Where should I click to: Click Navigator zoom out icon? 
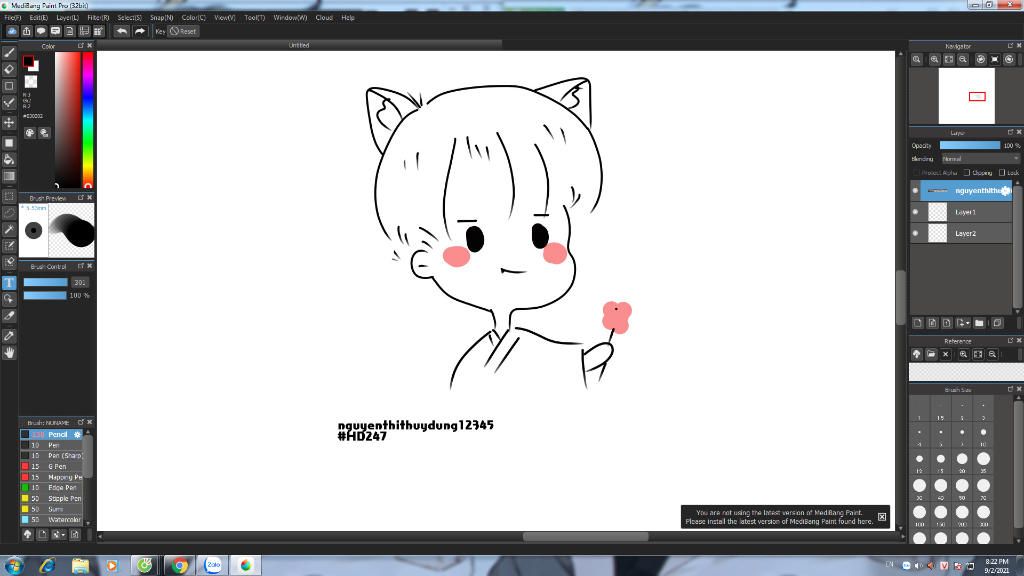click(963, 59)
